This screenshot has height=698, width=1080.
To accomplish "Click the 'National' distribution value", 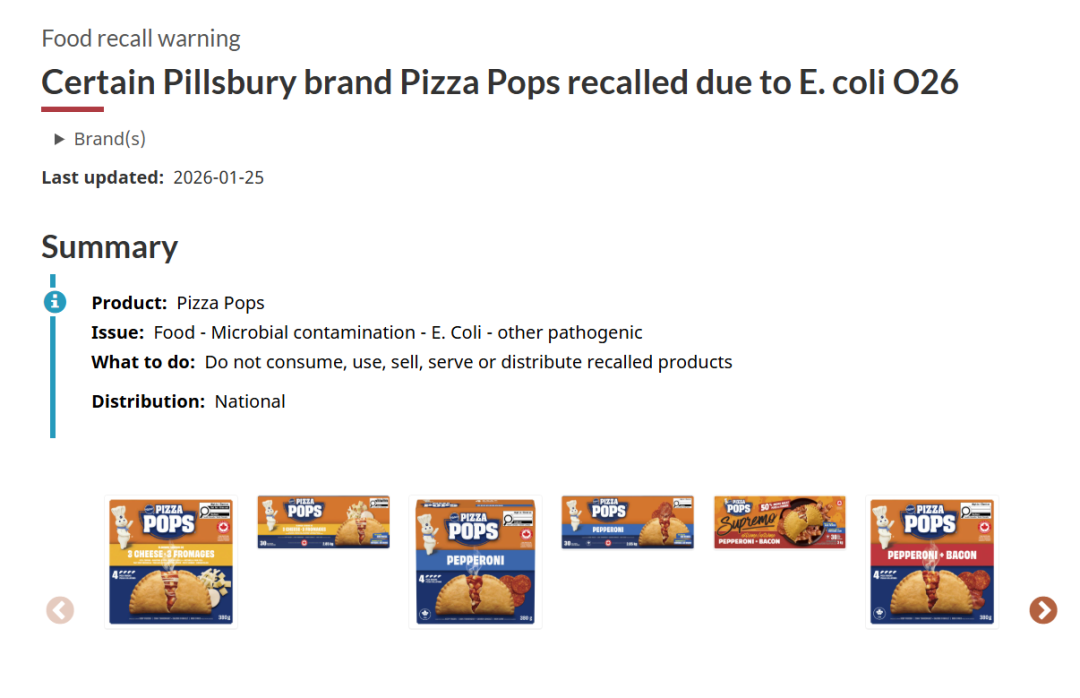I will click(250, 401).
